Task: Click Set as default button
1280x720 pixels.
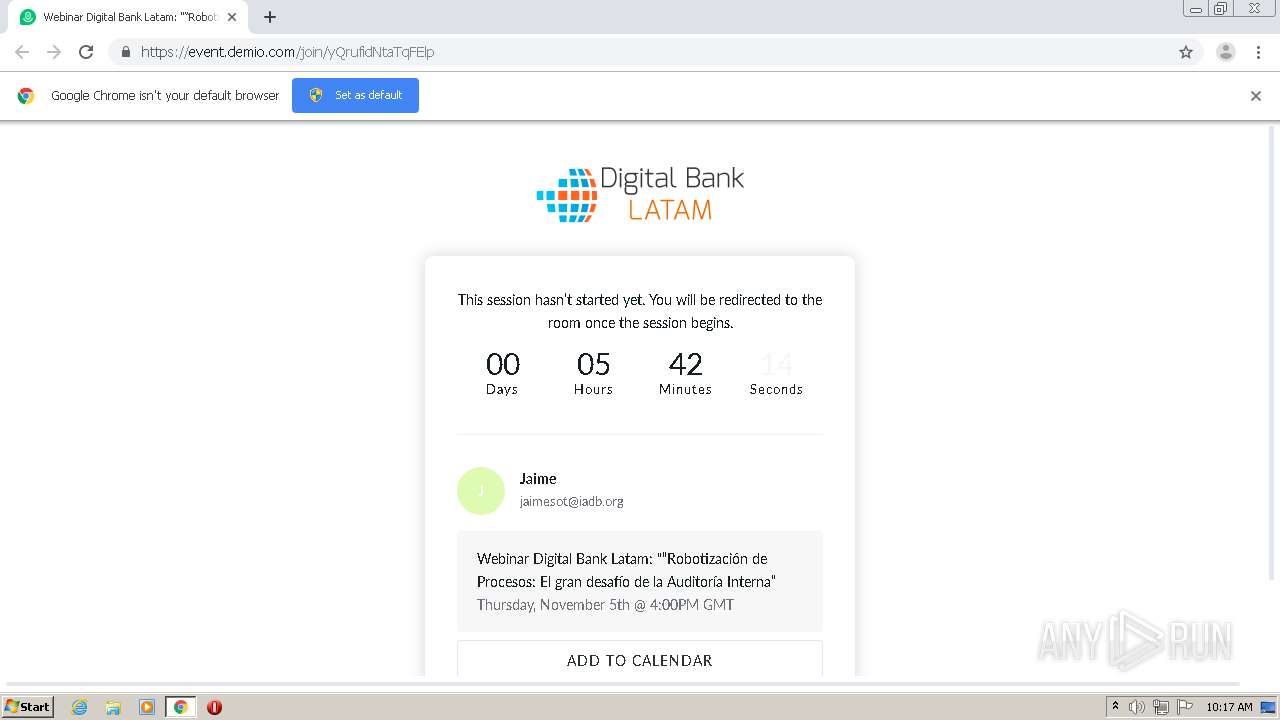Action: pos(355,95)
